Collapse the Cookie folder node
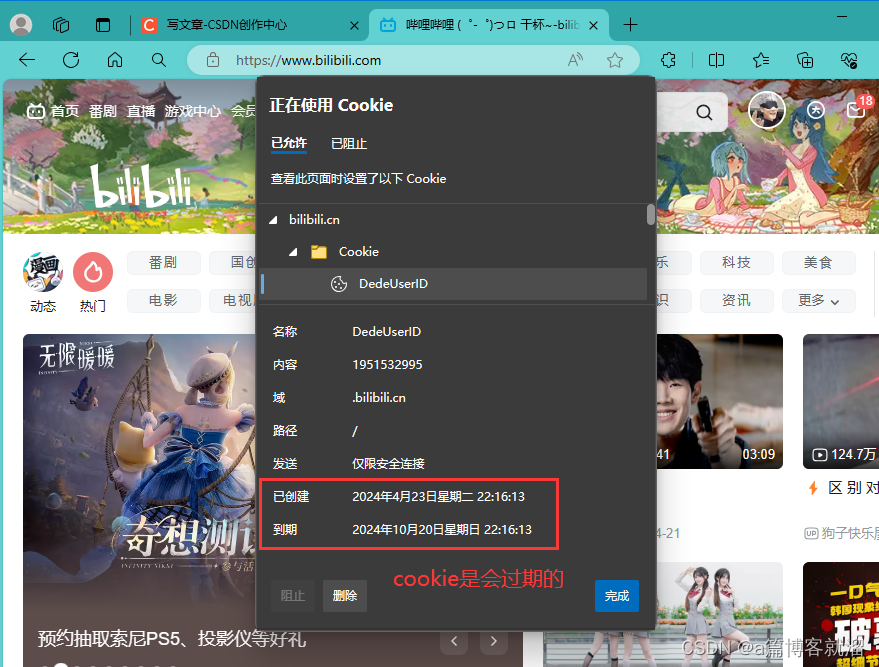The width and height of the screenshot is (879, 667). coord(293,252)
